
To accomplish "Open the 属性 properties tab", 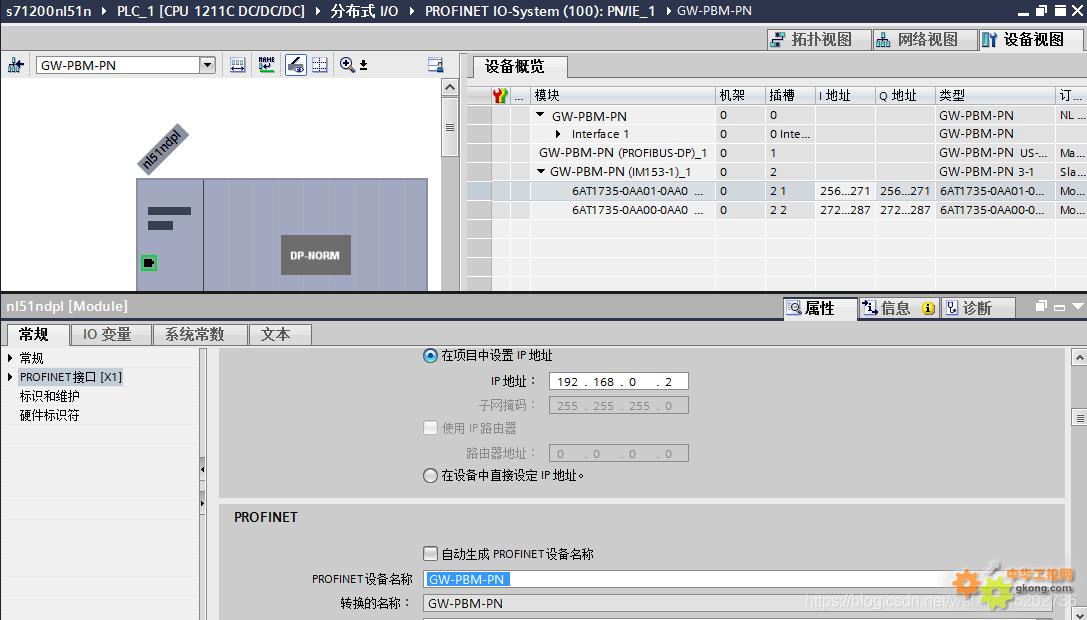I will [819, 308].
